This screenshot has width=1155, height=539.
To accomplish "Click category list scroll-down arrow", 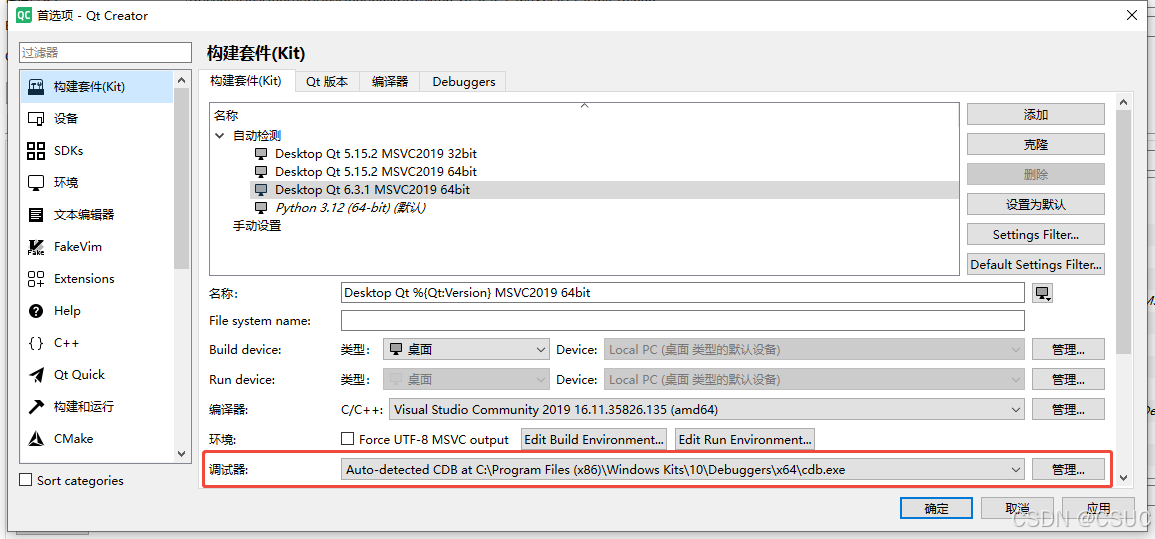I will click(182, 454).
